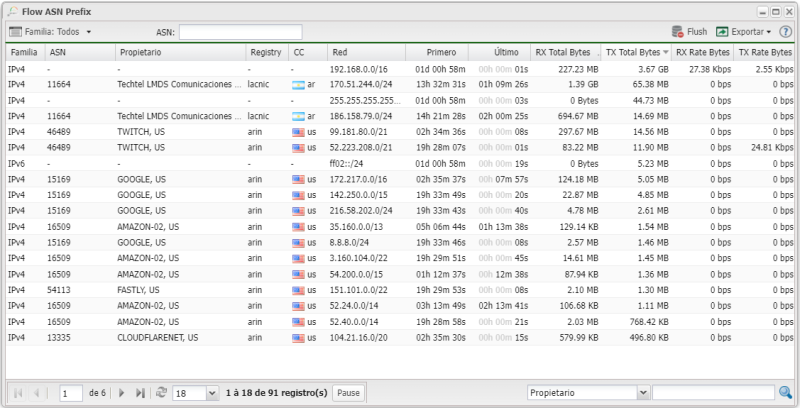Click the US flag for 99.181.80.0/21

tap(298, 132)
